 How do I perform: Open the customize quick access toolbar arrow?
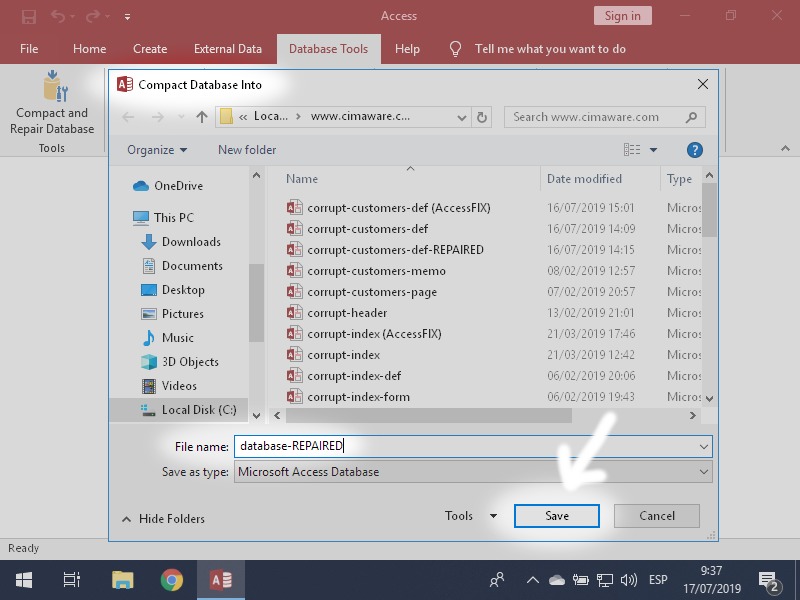point(128,17)
